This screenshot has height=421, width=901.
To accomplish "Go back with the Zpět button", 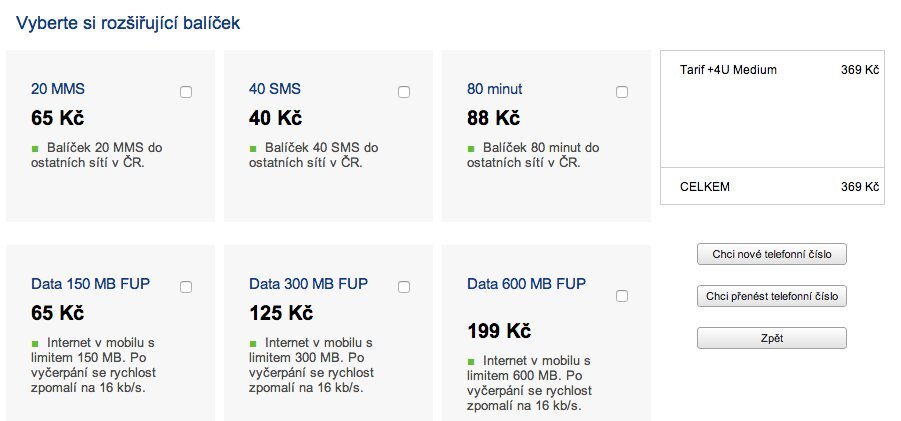I will tap(771, 338).
